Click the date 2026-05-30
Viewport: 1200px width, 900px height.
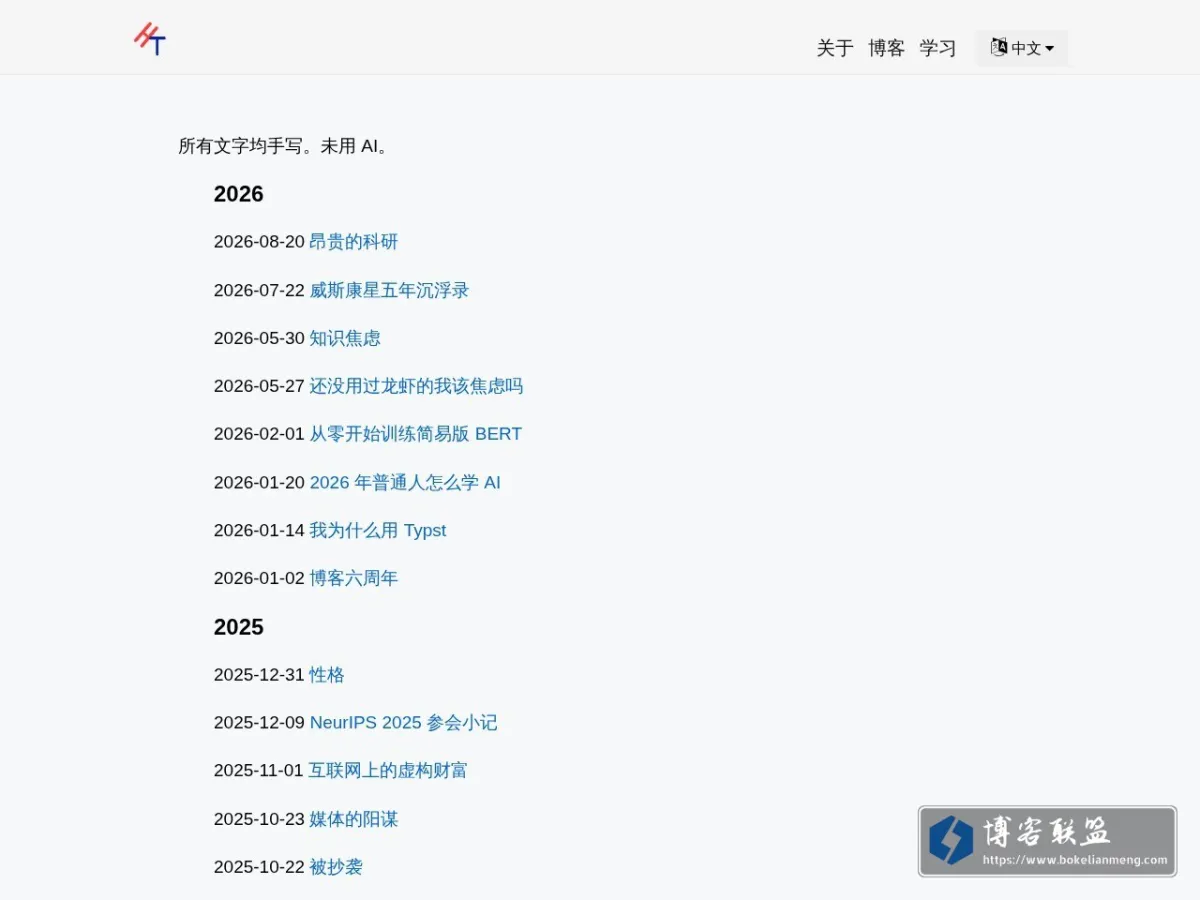[x=259, y=338]
